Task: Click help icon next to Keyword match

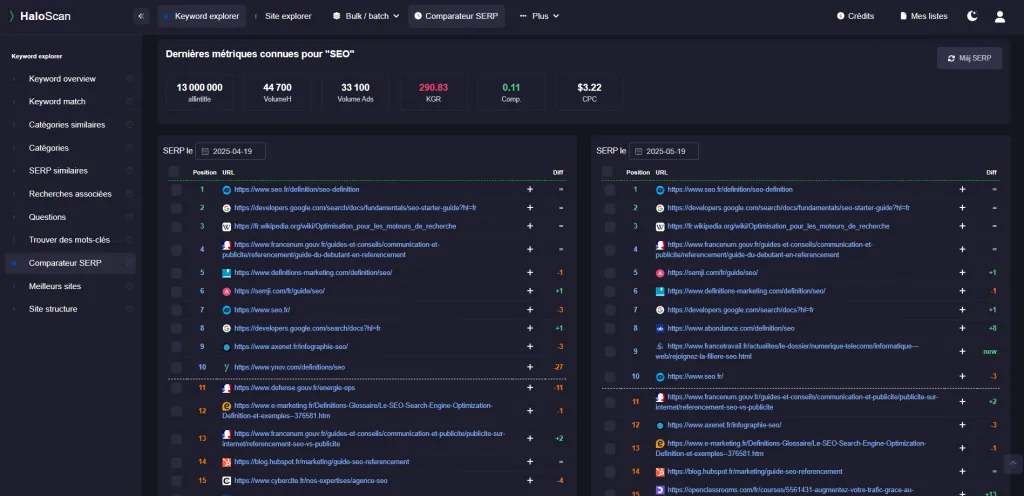Action: click(x=129, y=102)
